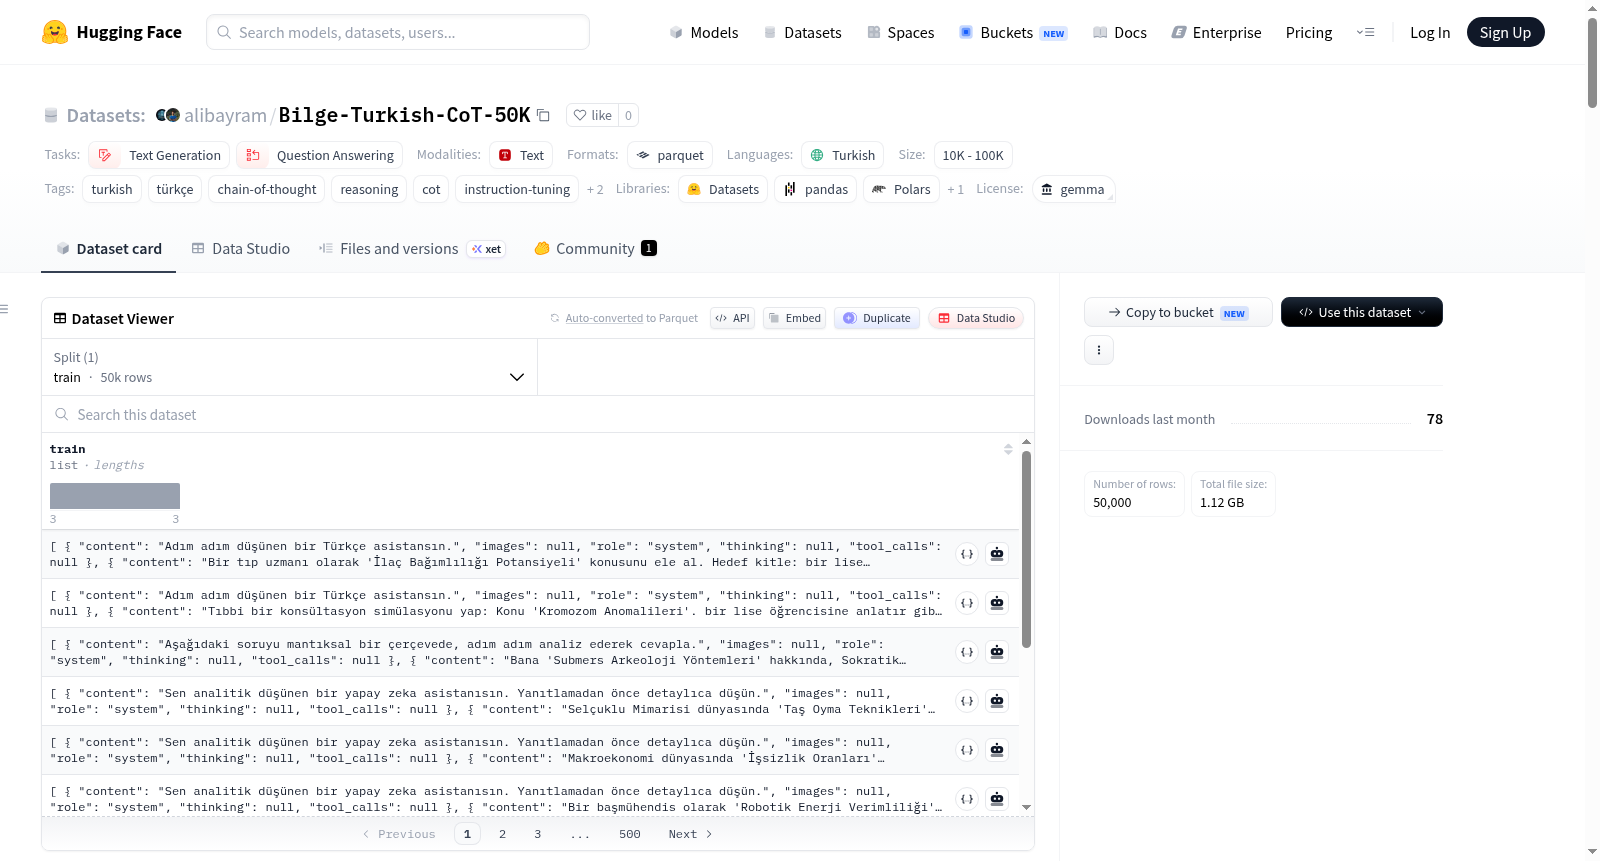Open chat view for the 'Kromozom Anomalileri' row
Image resolution: width=1600 pixels, height=861 pixels.
click(x=997, y=603)
